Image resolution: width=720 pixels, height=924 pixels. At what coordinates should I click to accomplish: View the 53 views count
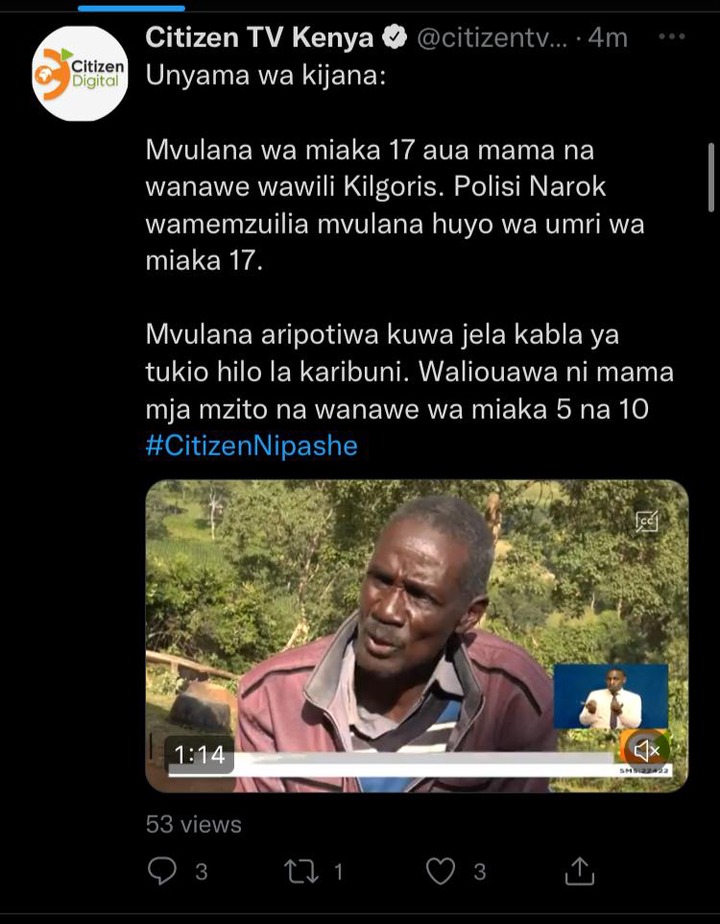point(194,824)
